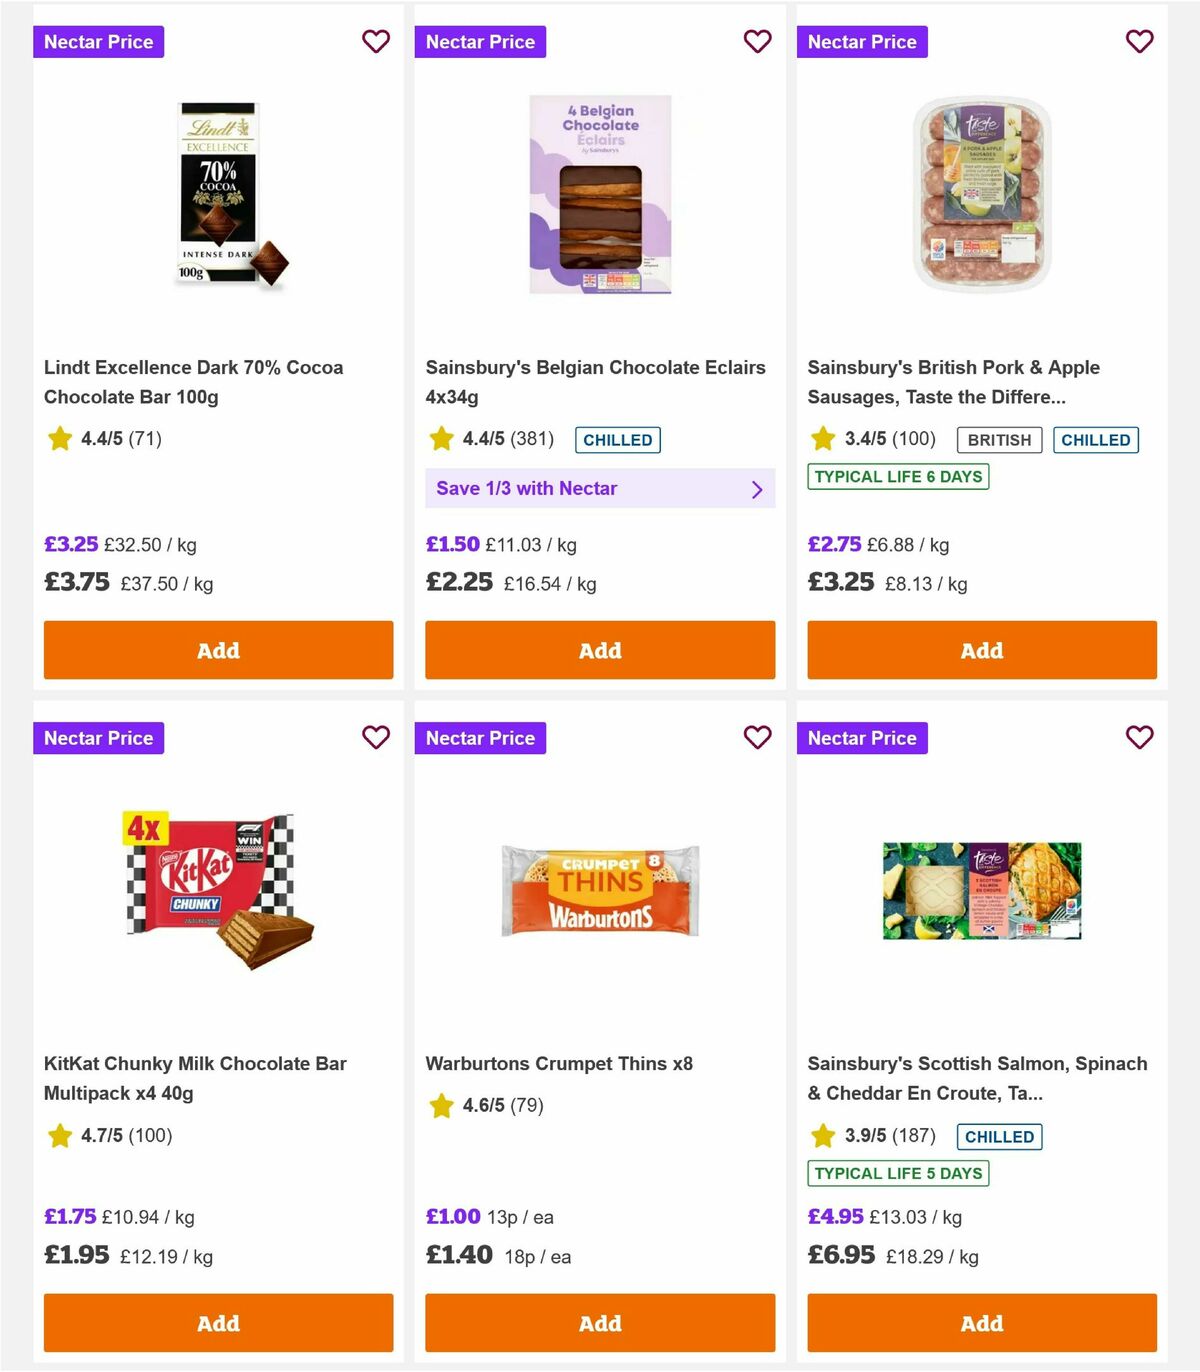Favourite the KitKat Chunky multipack
Viewport: 1200px width, 1372px height.
(x=376, y=738)
